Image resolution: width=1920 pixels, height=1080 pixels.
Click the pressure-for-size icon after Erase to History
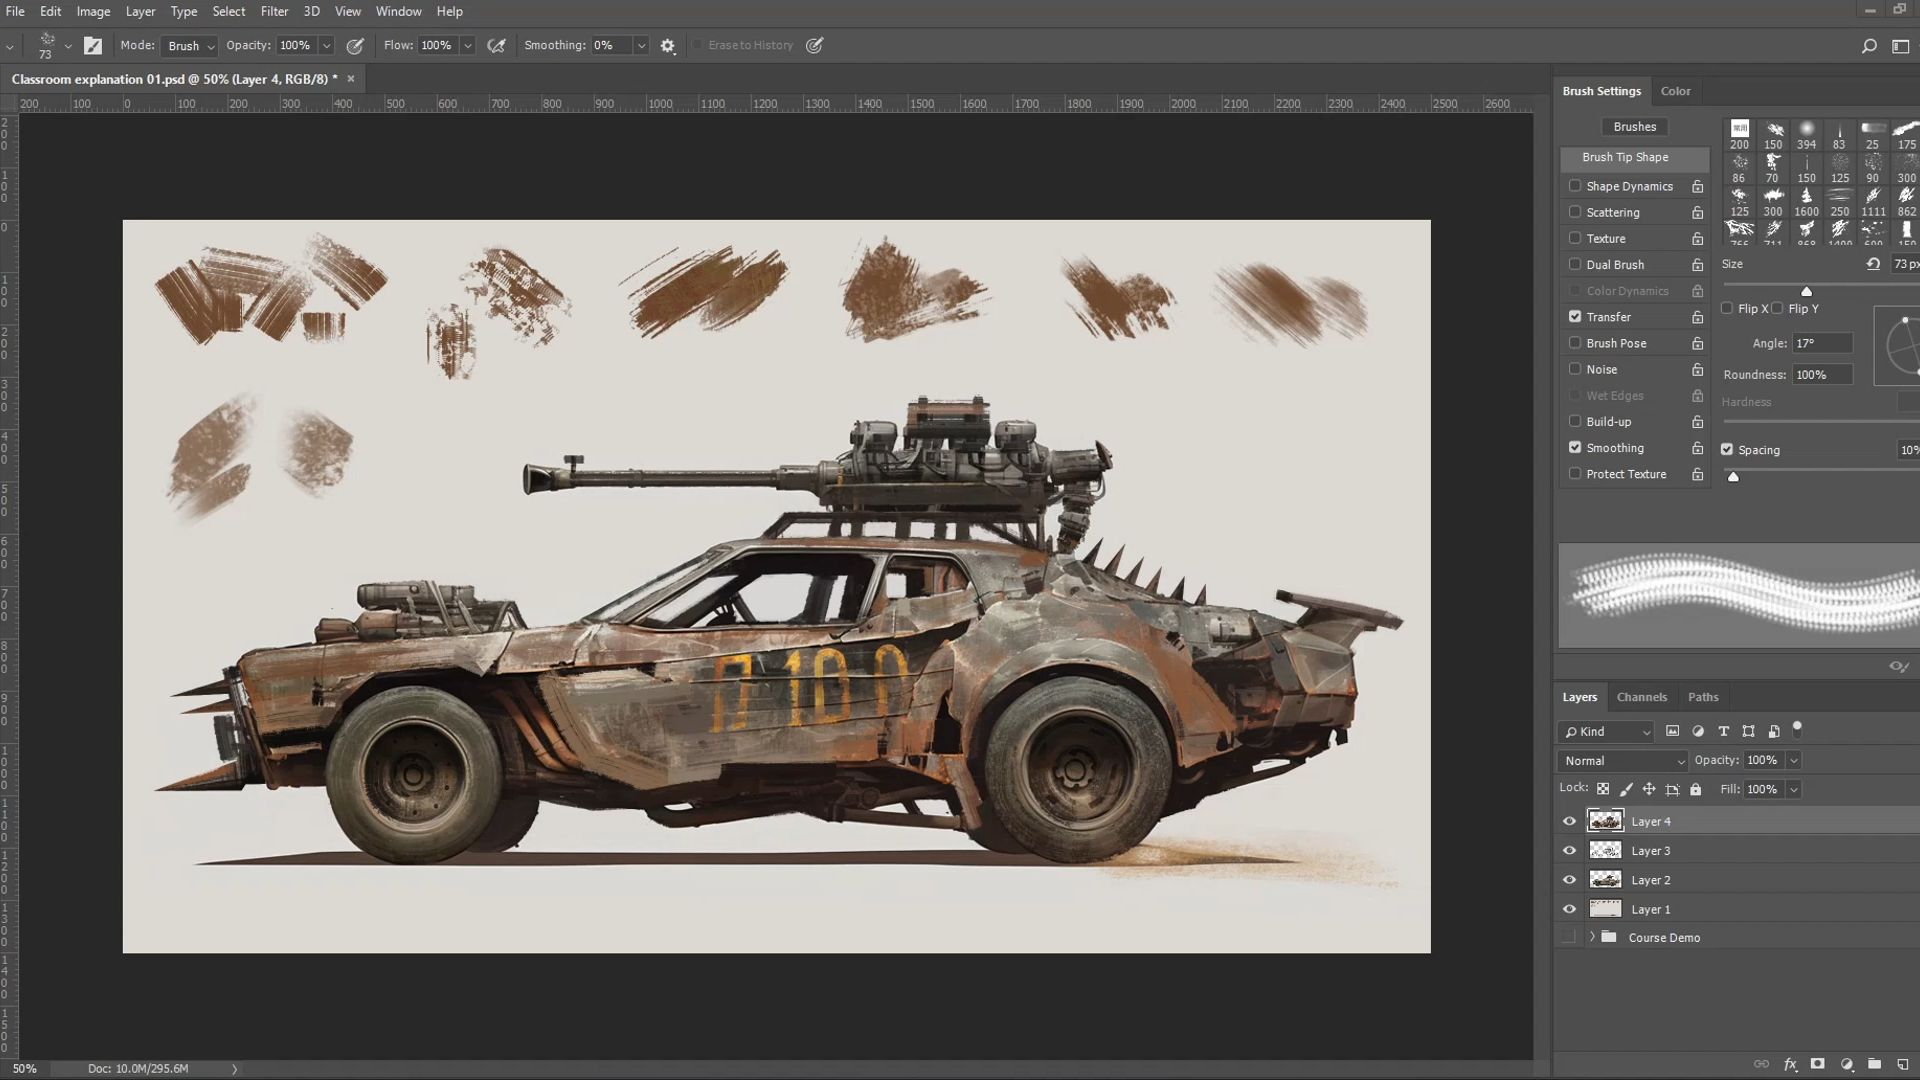[815, 45]
